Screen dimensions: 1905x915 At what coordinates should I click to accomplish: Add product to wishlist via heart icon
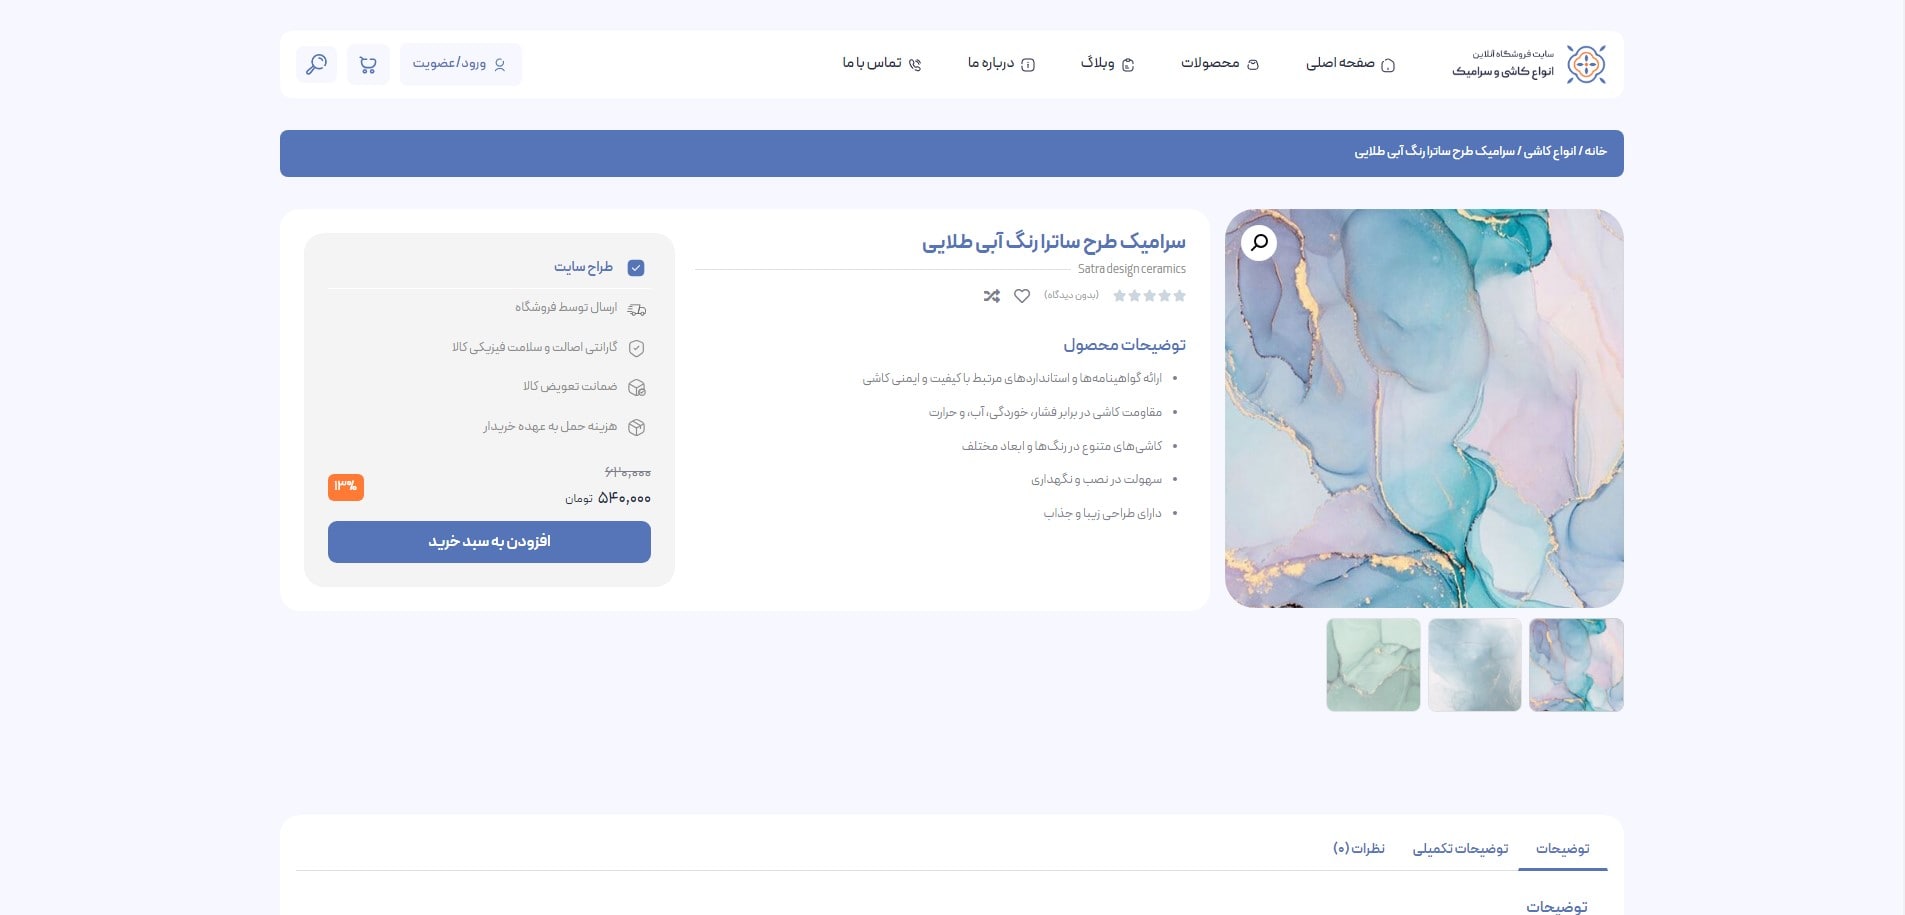click(x=1021, y=296)
